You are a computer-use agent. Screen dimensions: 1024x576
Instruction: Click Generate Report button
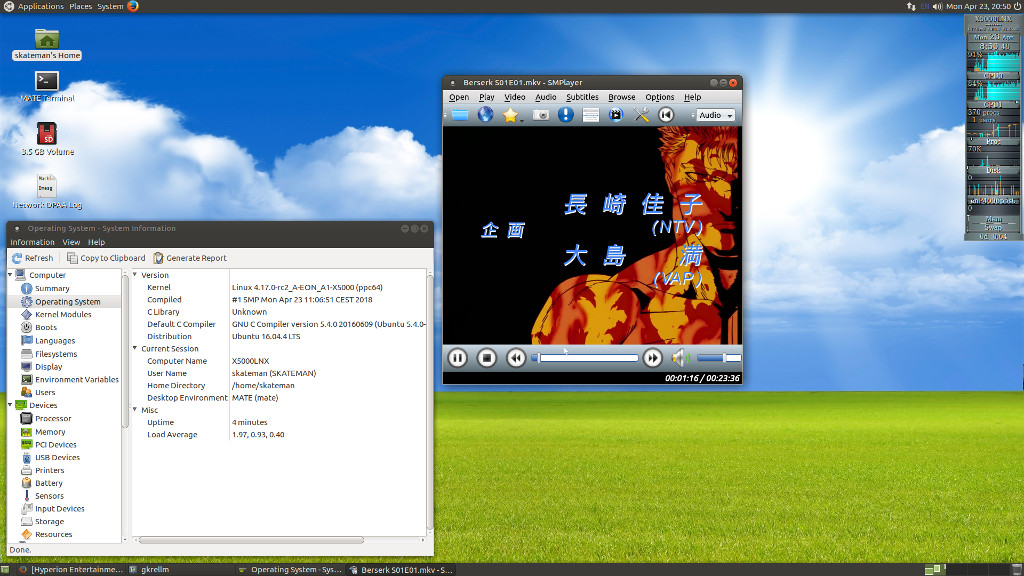click(190, 258)
